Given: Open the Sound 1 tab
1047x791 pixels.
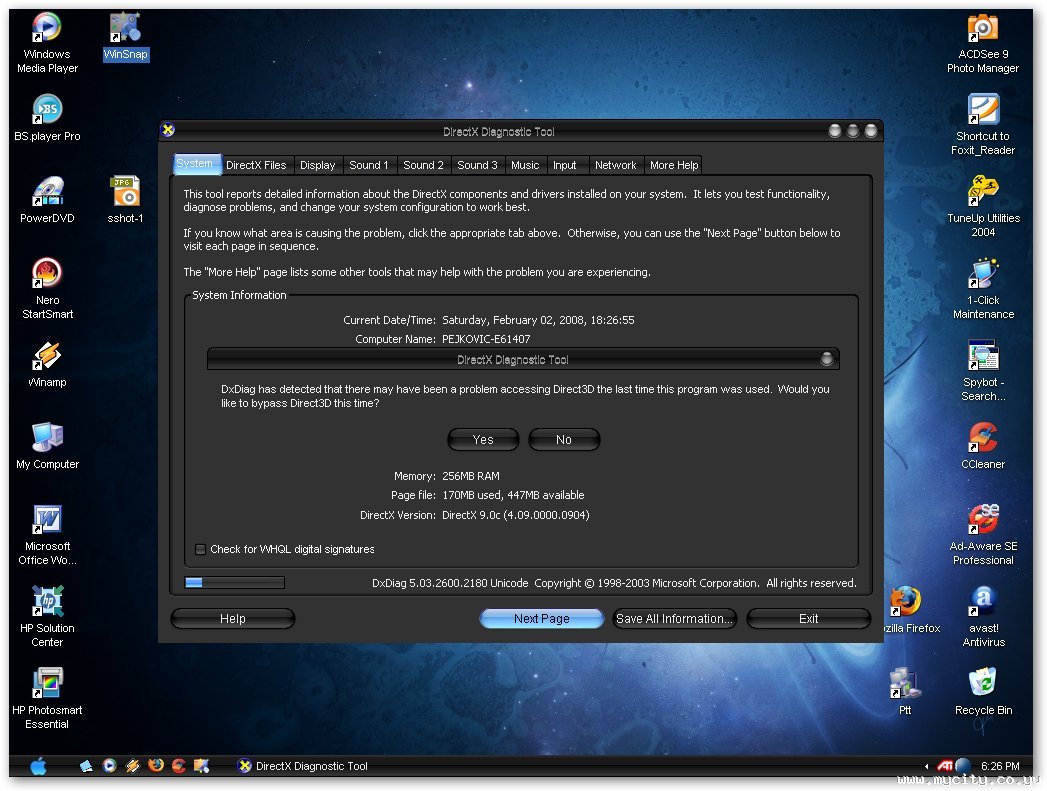Looking at the screenshot, I should 369,165.
